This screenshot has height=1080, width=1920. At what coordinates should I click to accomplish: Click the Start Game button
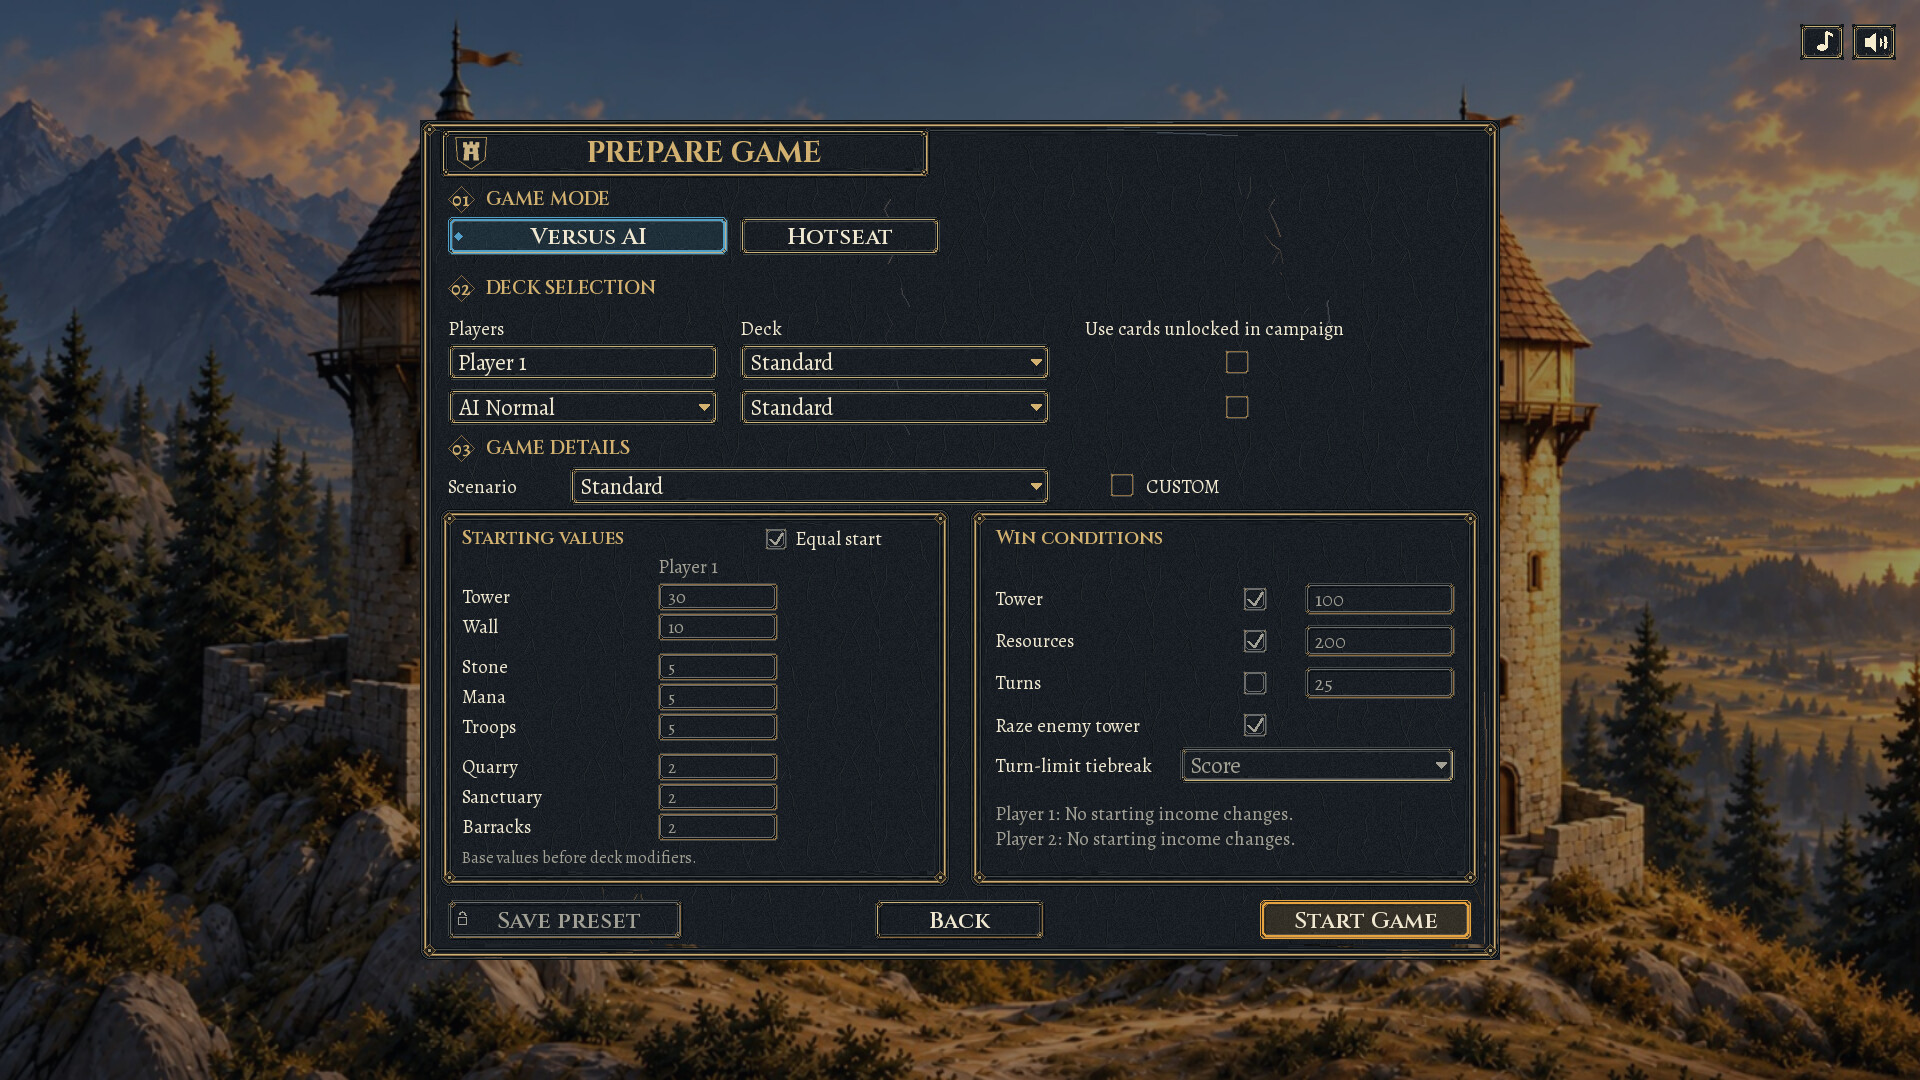tap(1365, 920)
